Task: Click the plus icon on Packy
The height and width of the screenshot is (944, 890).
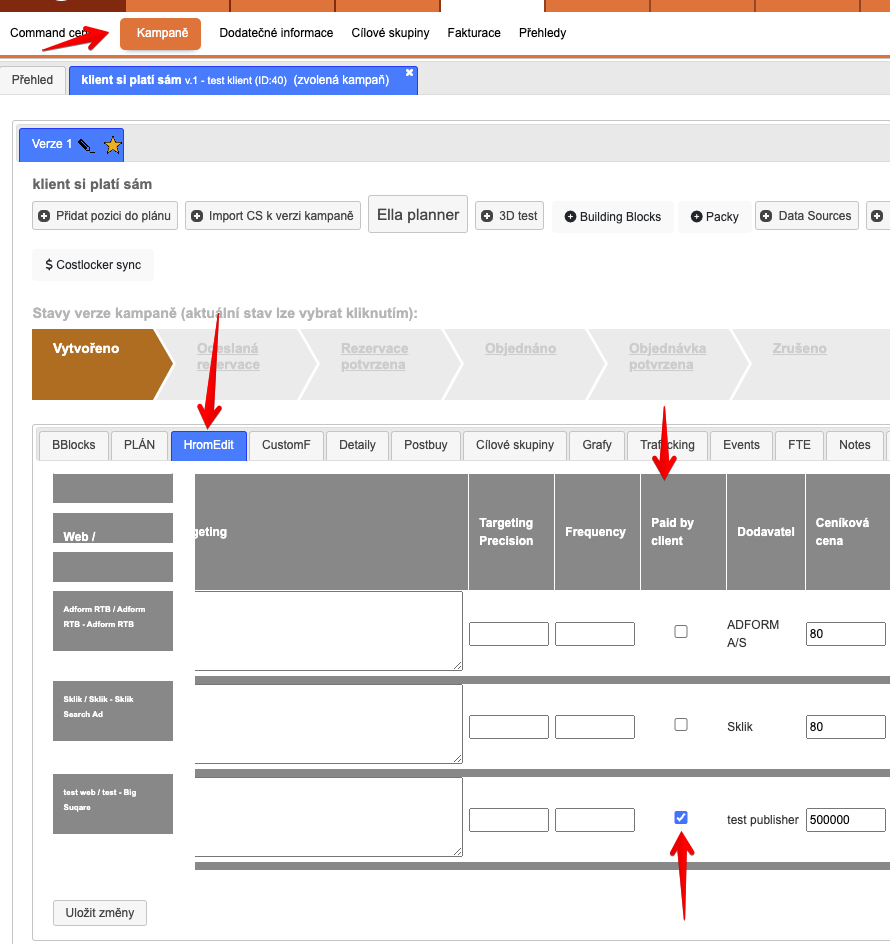Action: click(696, 217)
